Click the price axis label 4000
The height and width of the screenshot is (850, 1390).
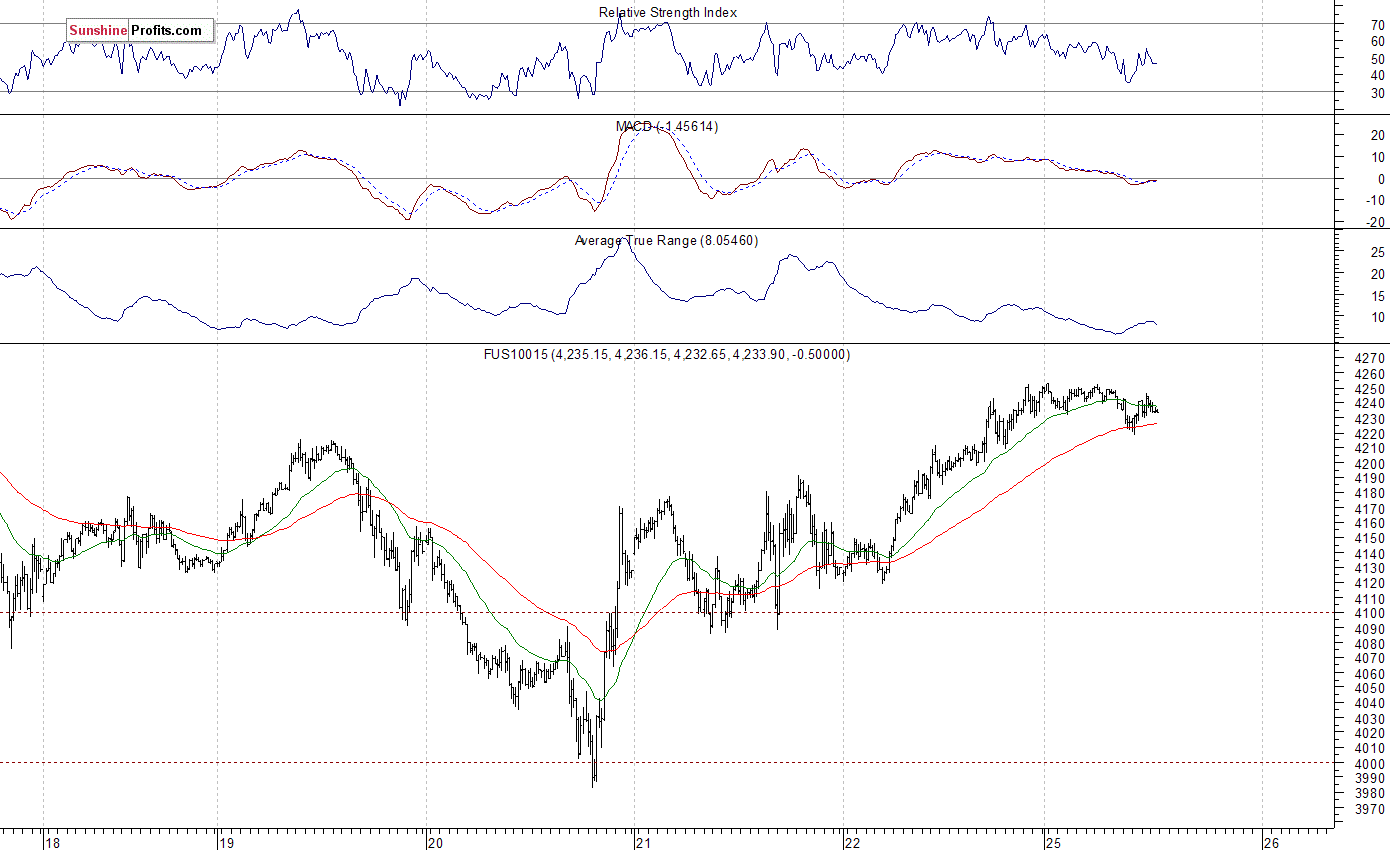[1371, 763]
